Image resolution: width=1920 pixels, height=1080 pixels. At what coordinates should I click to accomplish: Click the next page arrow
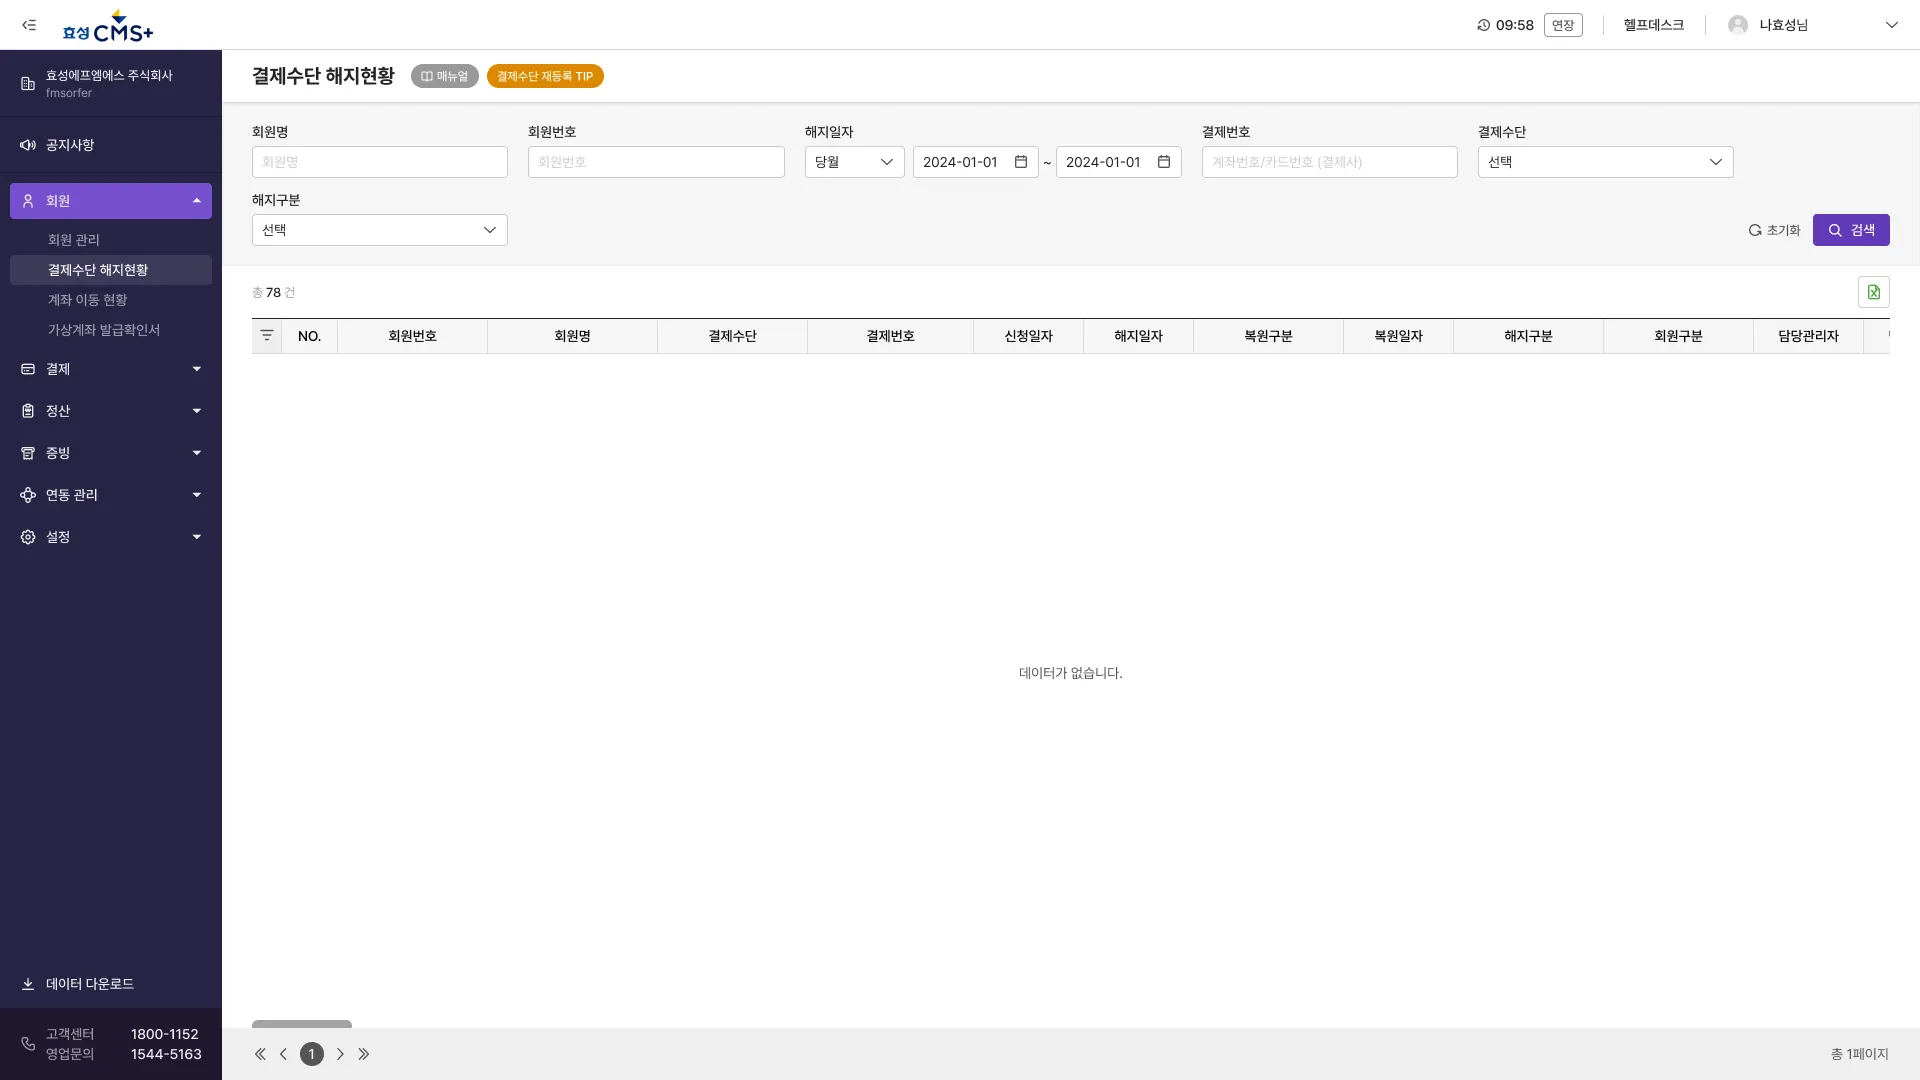(340, 1054)
